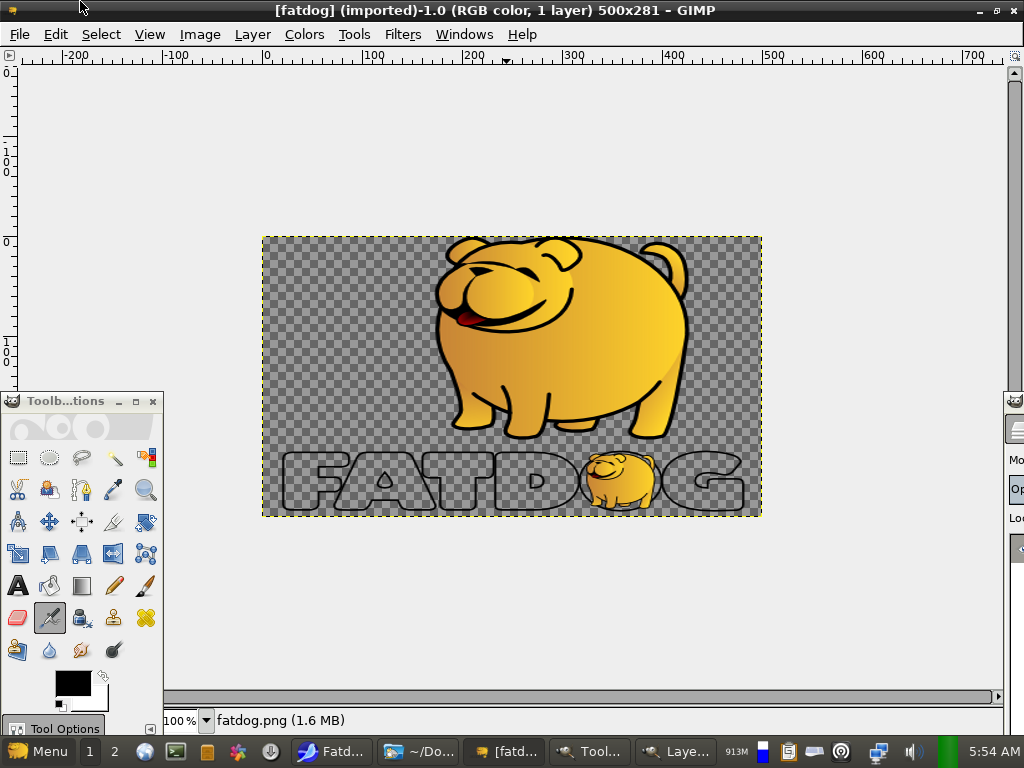The height and width of the screenshot is (768, 1024).
Task: Select the Rectangle Select tool
Action: point(18,458)
